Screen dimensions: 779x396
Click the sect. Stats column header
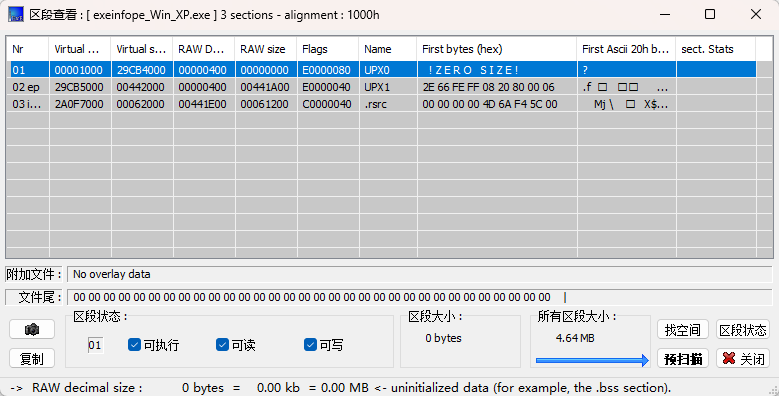tap(715, 49)
